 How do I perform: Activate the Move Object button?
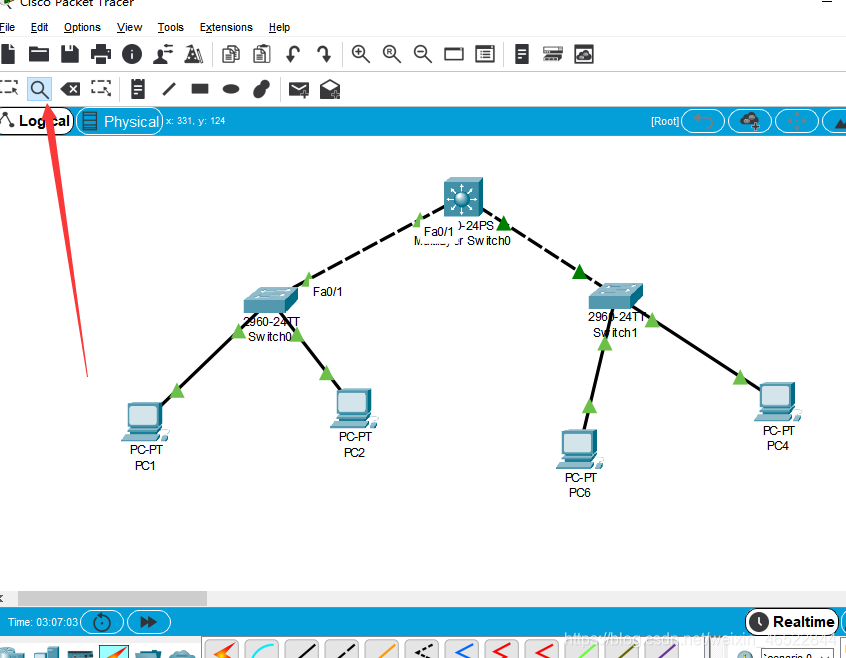[797, 121]
